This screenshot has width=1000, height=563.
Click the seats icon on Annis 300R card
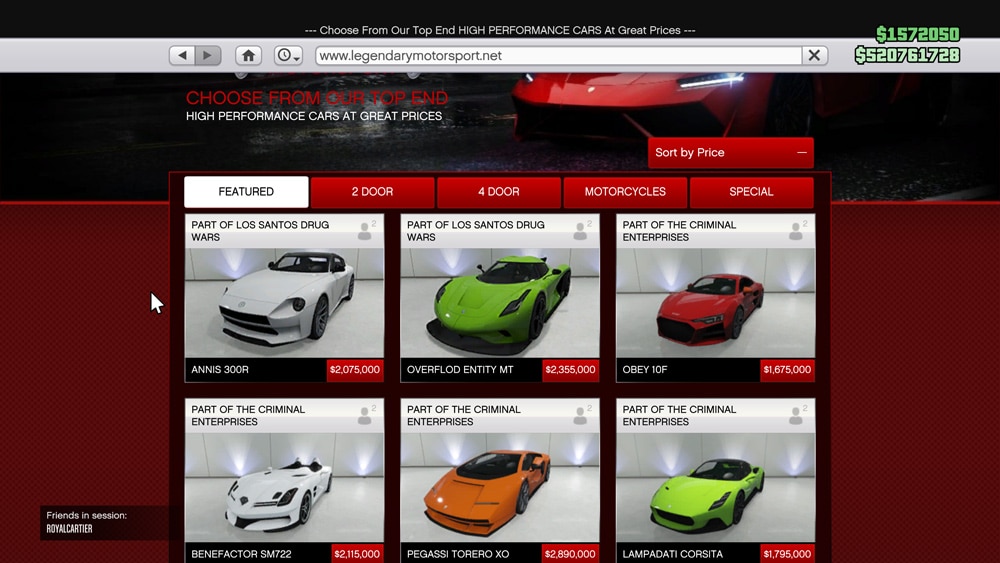coord(366,230)
